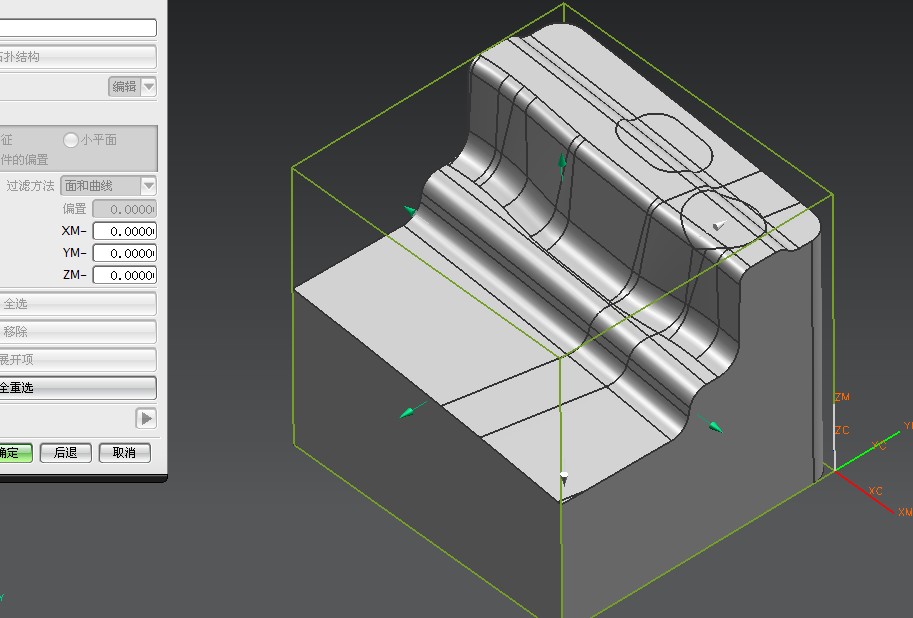
Task: Click the green arrow handle at bounding box upper-left edge
Action: pos(410,210)
